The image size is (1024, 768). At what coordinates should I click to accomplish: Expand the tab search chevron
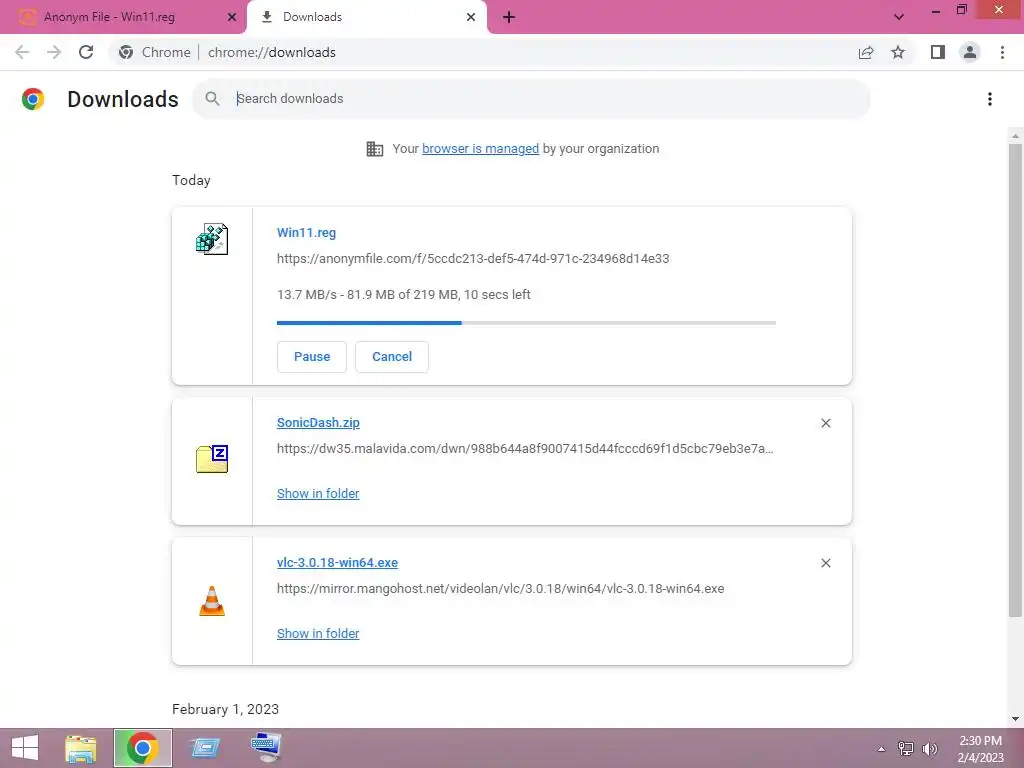click(x=899, y=17)
